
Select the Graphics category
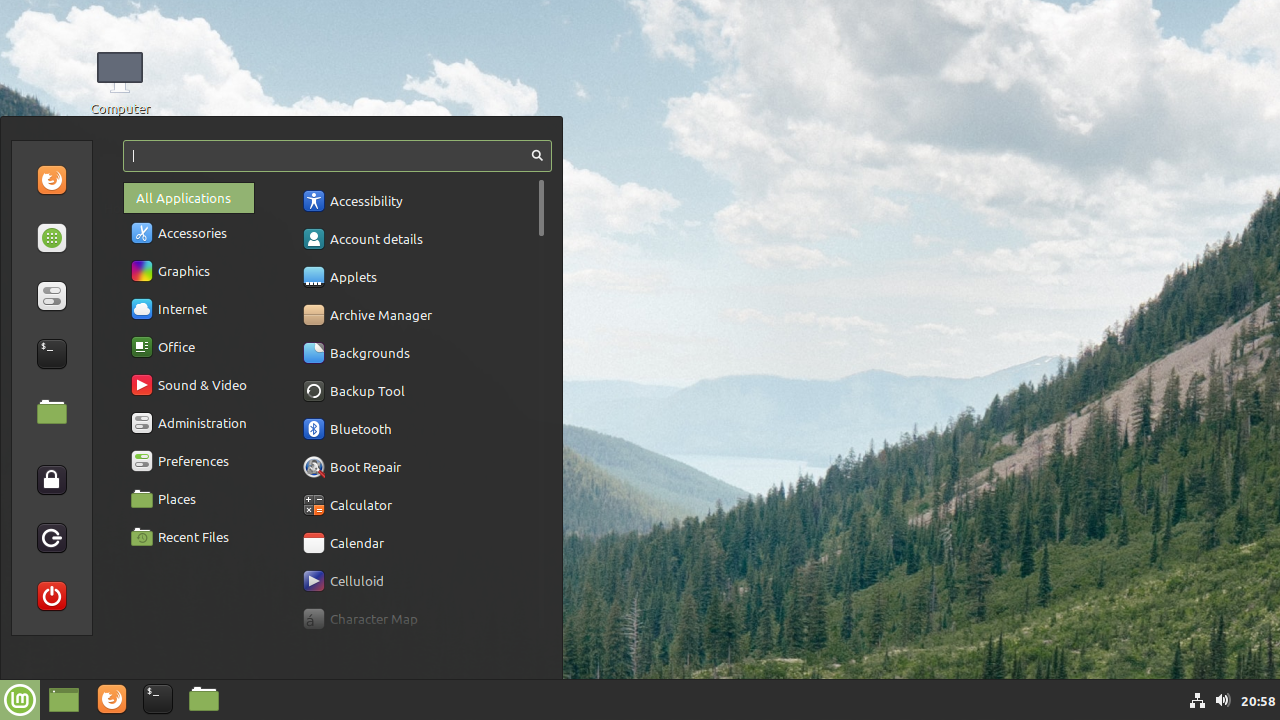pos(183,271)
